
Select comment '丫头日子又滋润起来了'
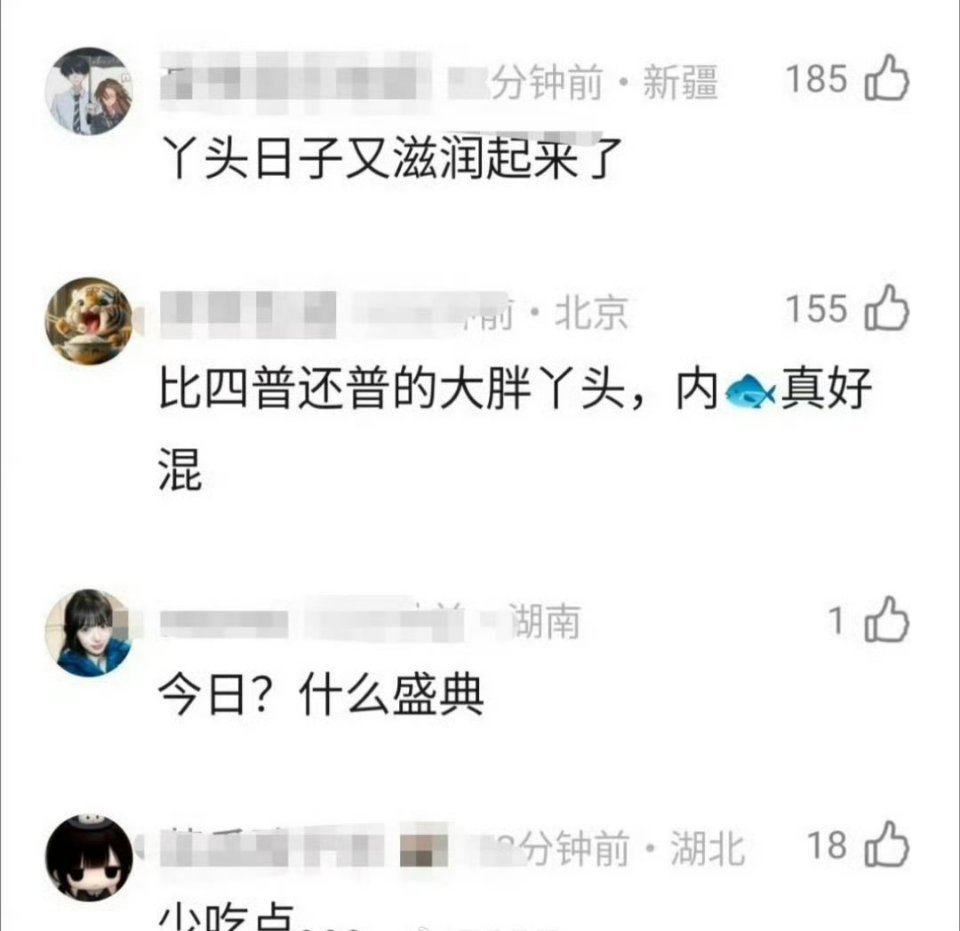391,159
